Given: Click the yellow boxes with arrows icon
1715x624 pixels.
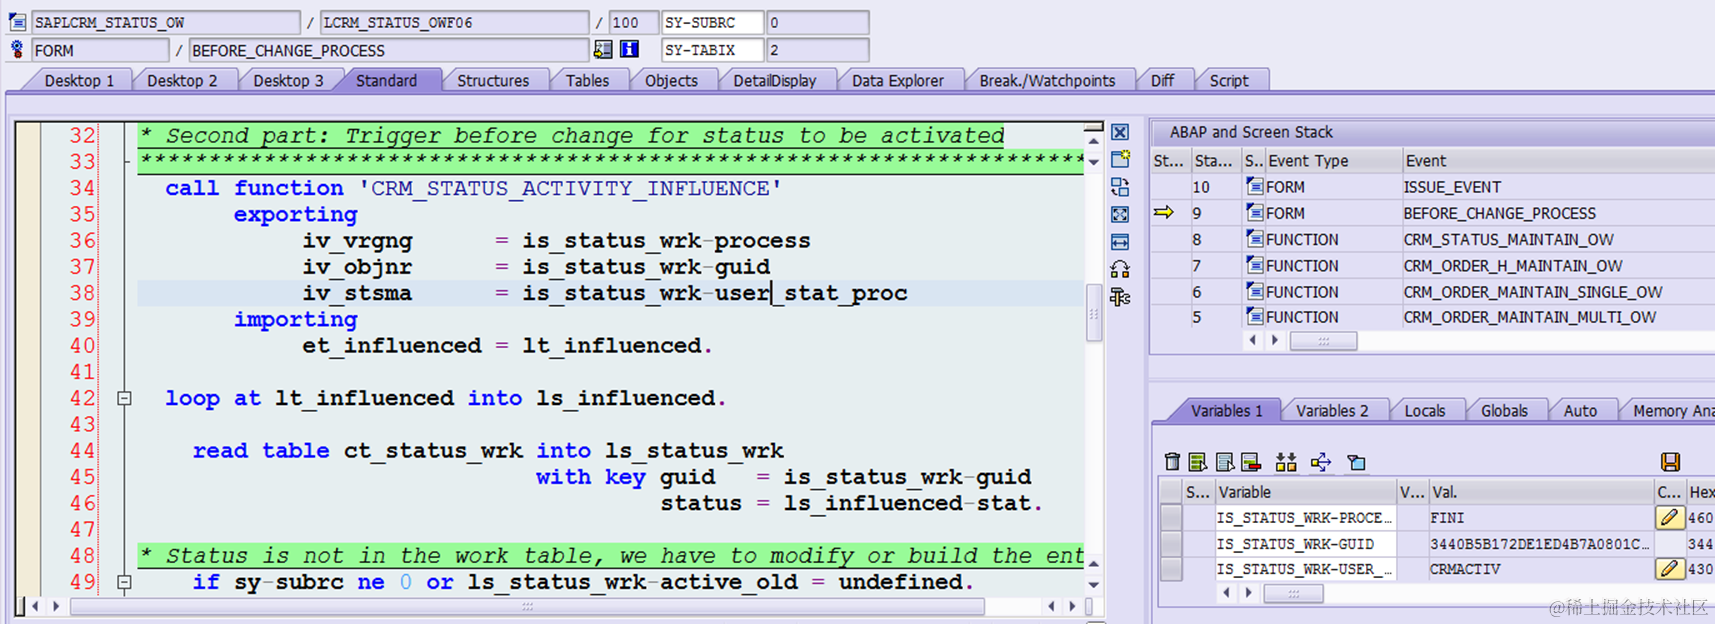Looking at the screenshot, I should click(1286, 462).
